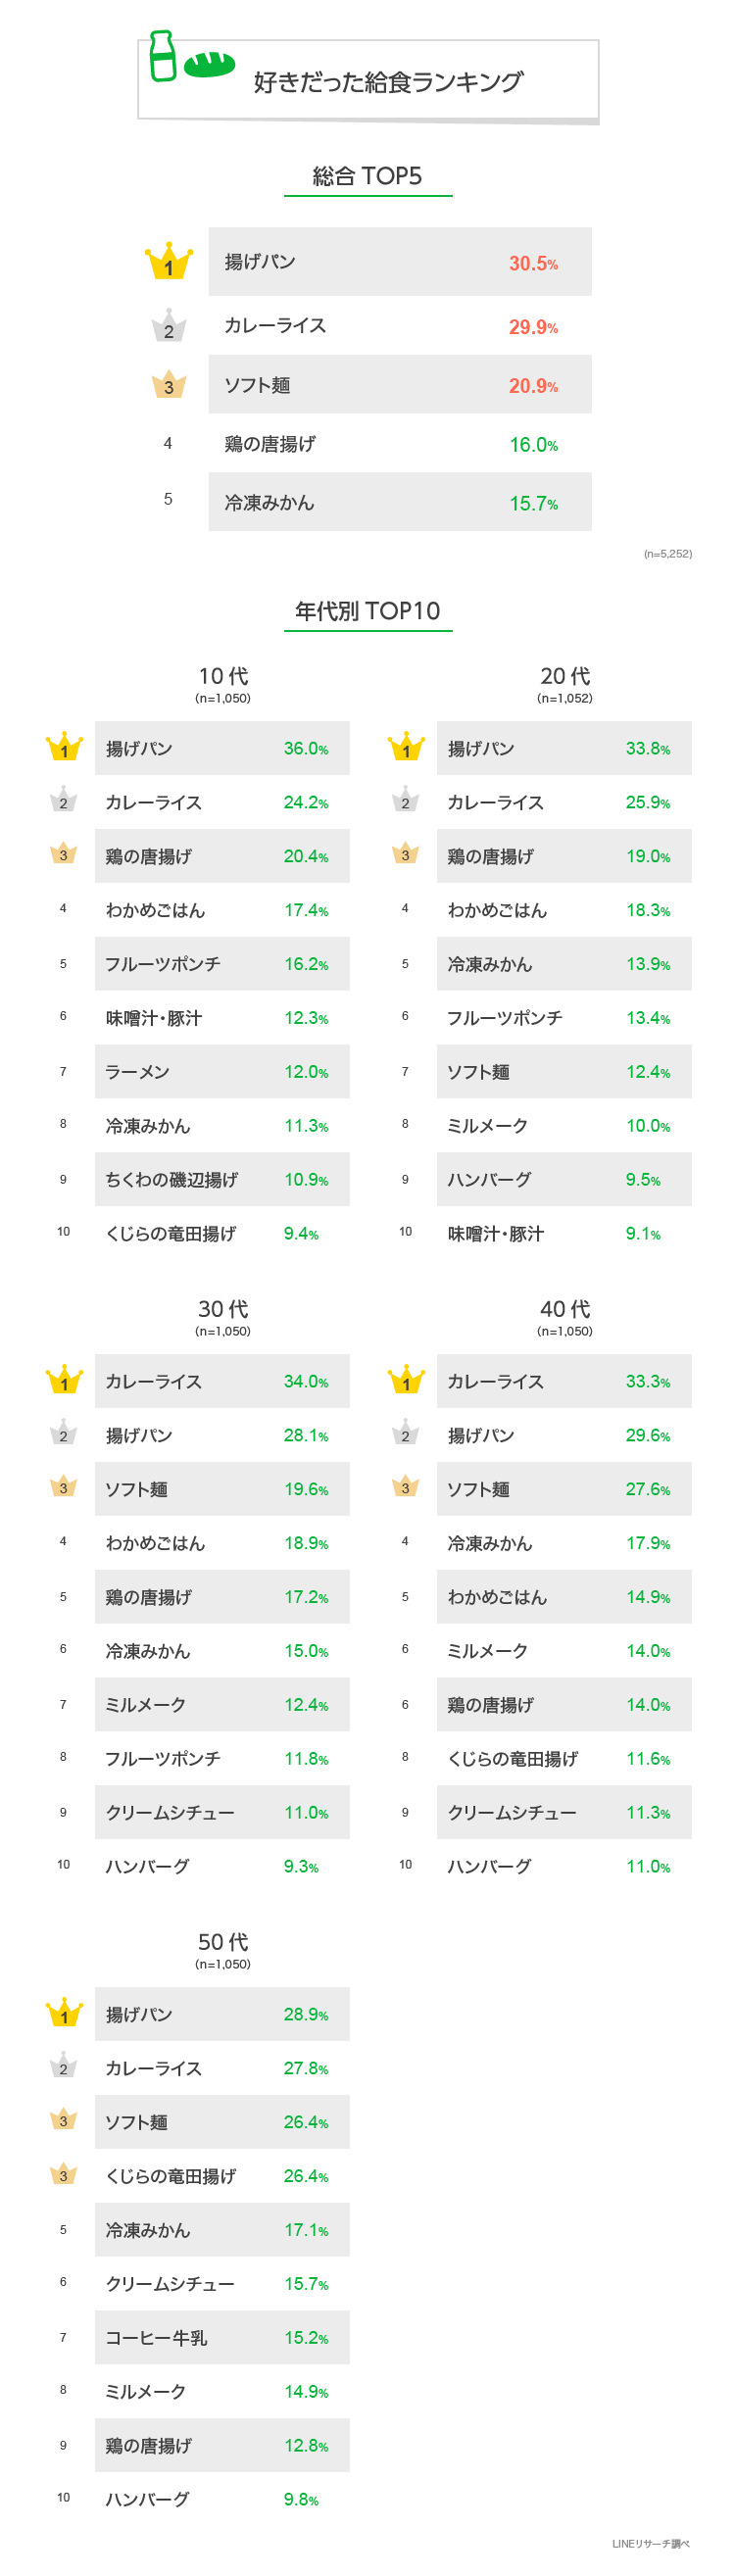
Task: Select the 総合 TOP5 heading
Action: pyautogui.click(x=367, y=176)
